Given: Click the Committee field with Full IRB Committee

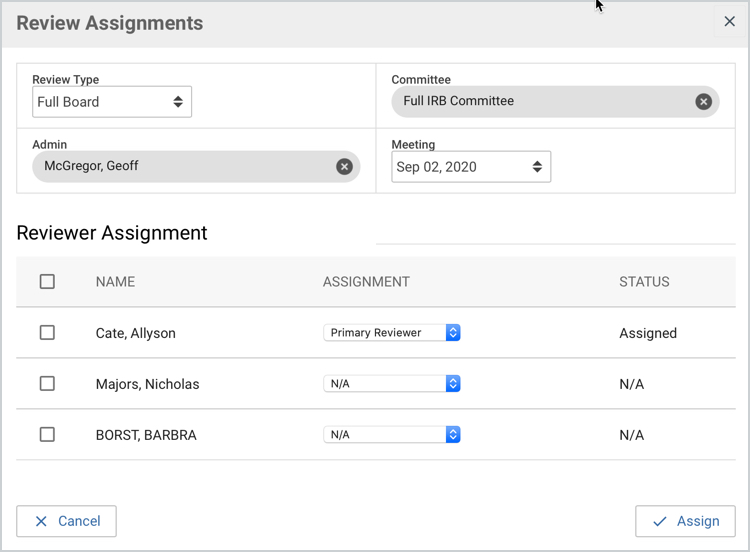Looking at the screenshot, I should 540,101.
